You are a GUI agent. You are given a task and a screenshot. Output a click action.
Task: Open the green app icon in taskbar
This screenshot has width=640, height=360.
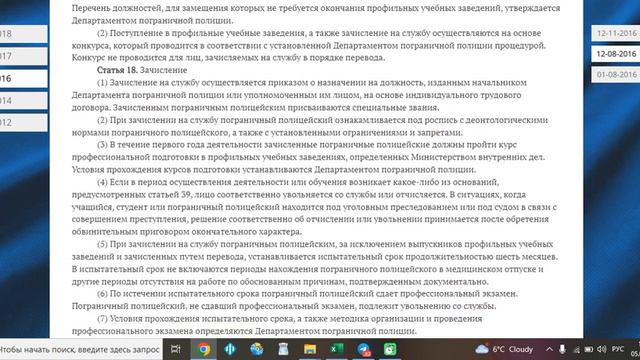click(390, 349)
